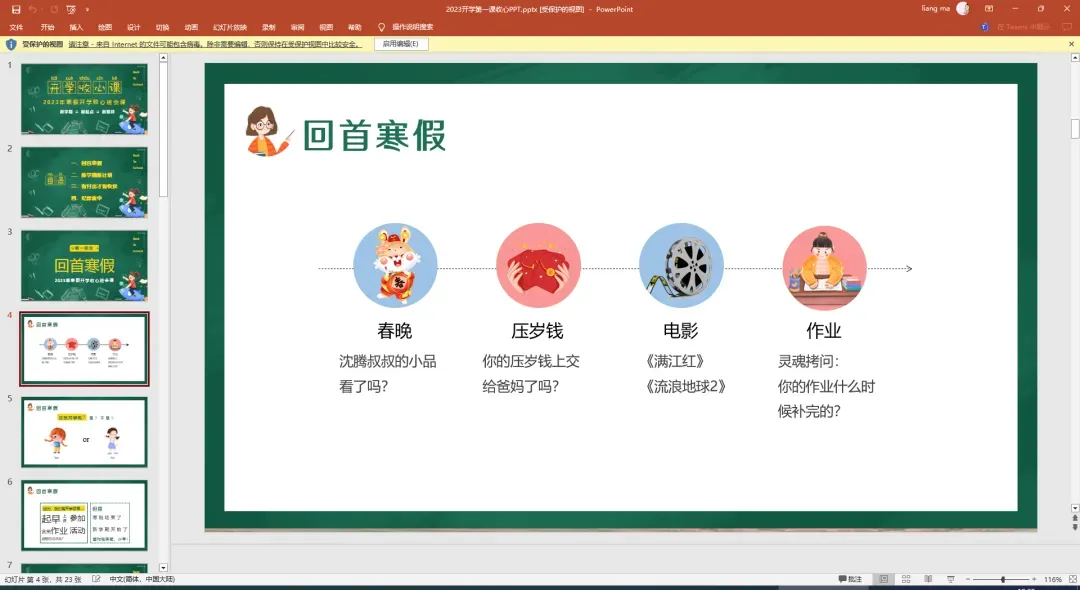Select slide 5 thumbnail with two kids
This screenshot has width=1080, height=590.
click(x=84, y=432)
